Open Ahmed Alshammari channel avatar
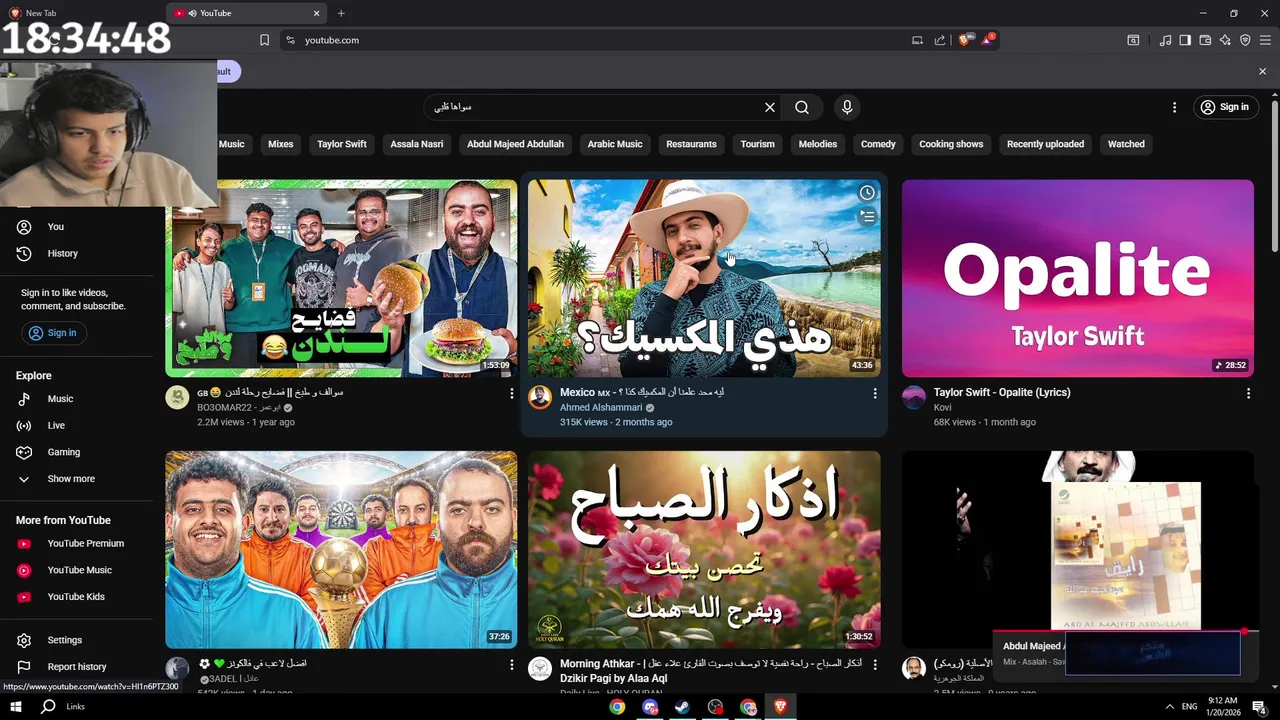The width and height of the screenshot is (1280, 720). pos(540,397)
